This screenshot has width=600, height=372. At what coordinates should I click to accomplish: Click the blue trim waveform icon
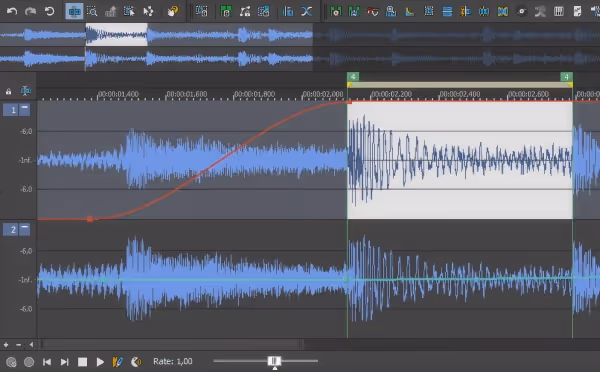tap(484, 11)
